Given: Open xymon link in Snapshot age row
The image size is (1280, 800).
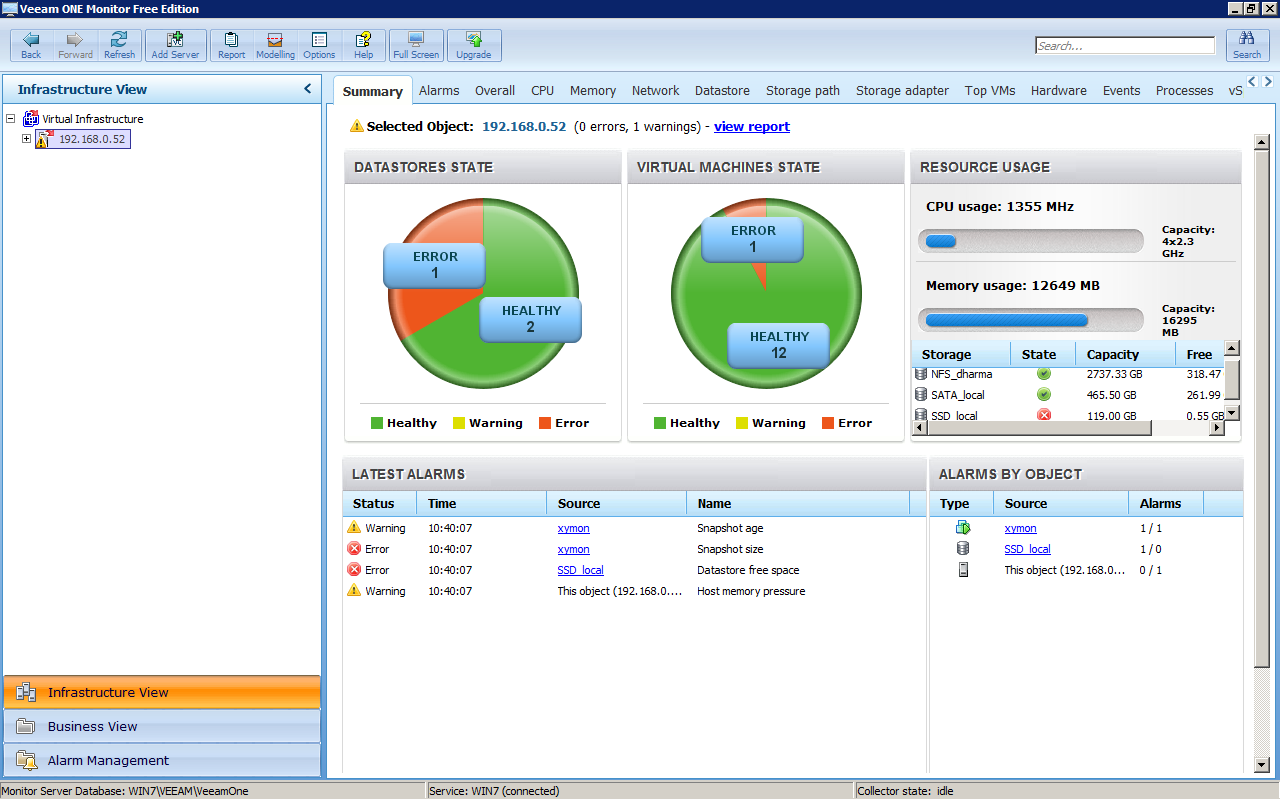Looking at the screenshot, I should [574, 528].
